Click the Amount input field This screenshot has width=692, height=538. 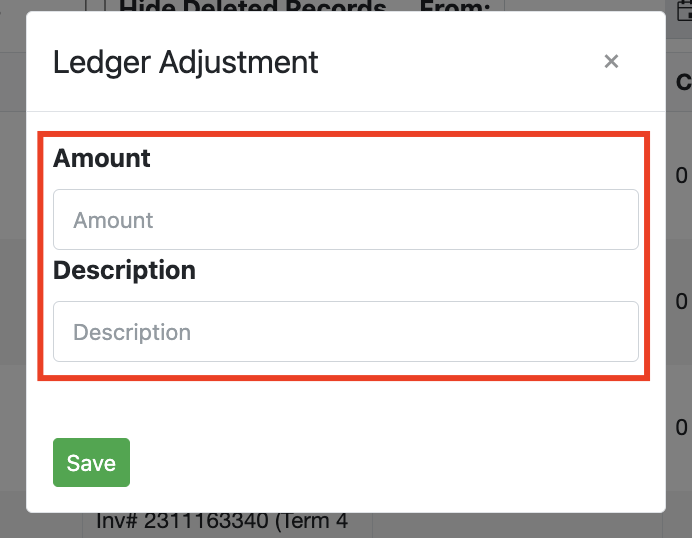(x=345, y=220)
